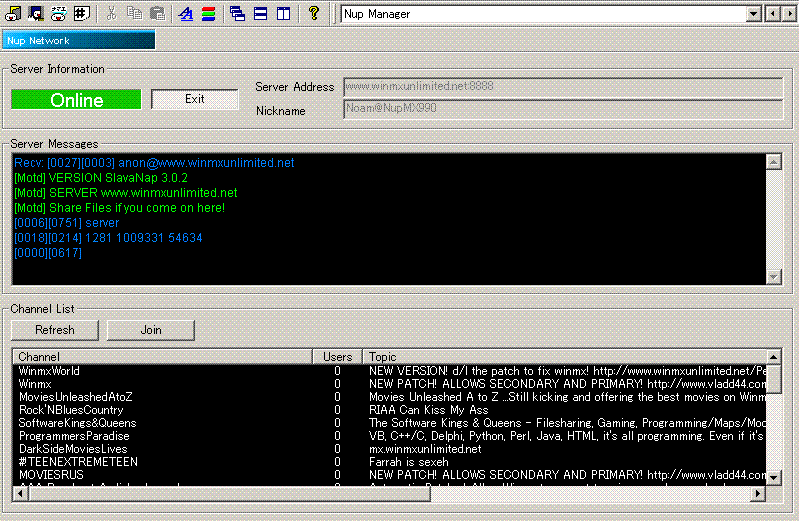The image size is (799, 521).
Task: Click the '[Motd] VERSION SlavaNap 3.0.2' message
Action: coord(101,178)
